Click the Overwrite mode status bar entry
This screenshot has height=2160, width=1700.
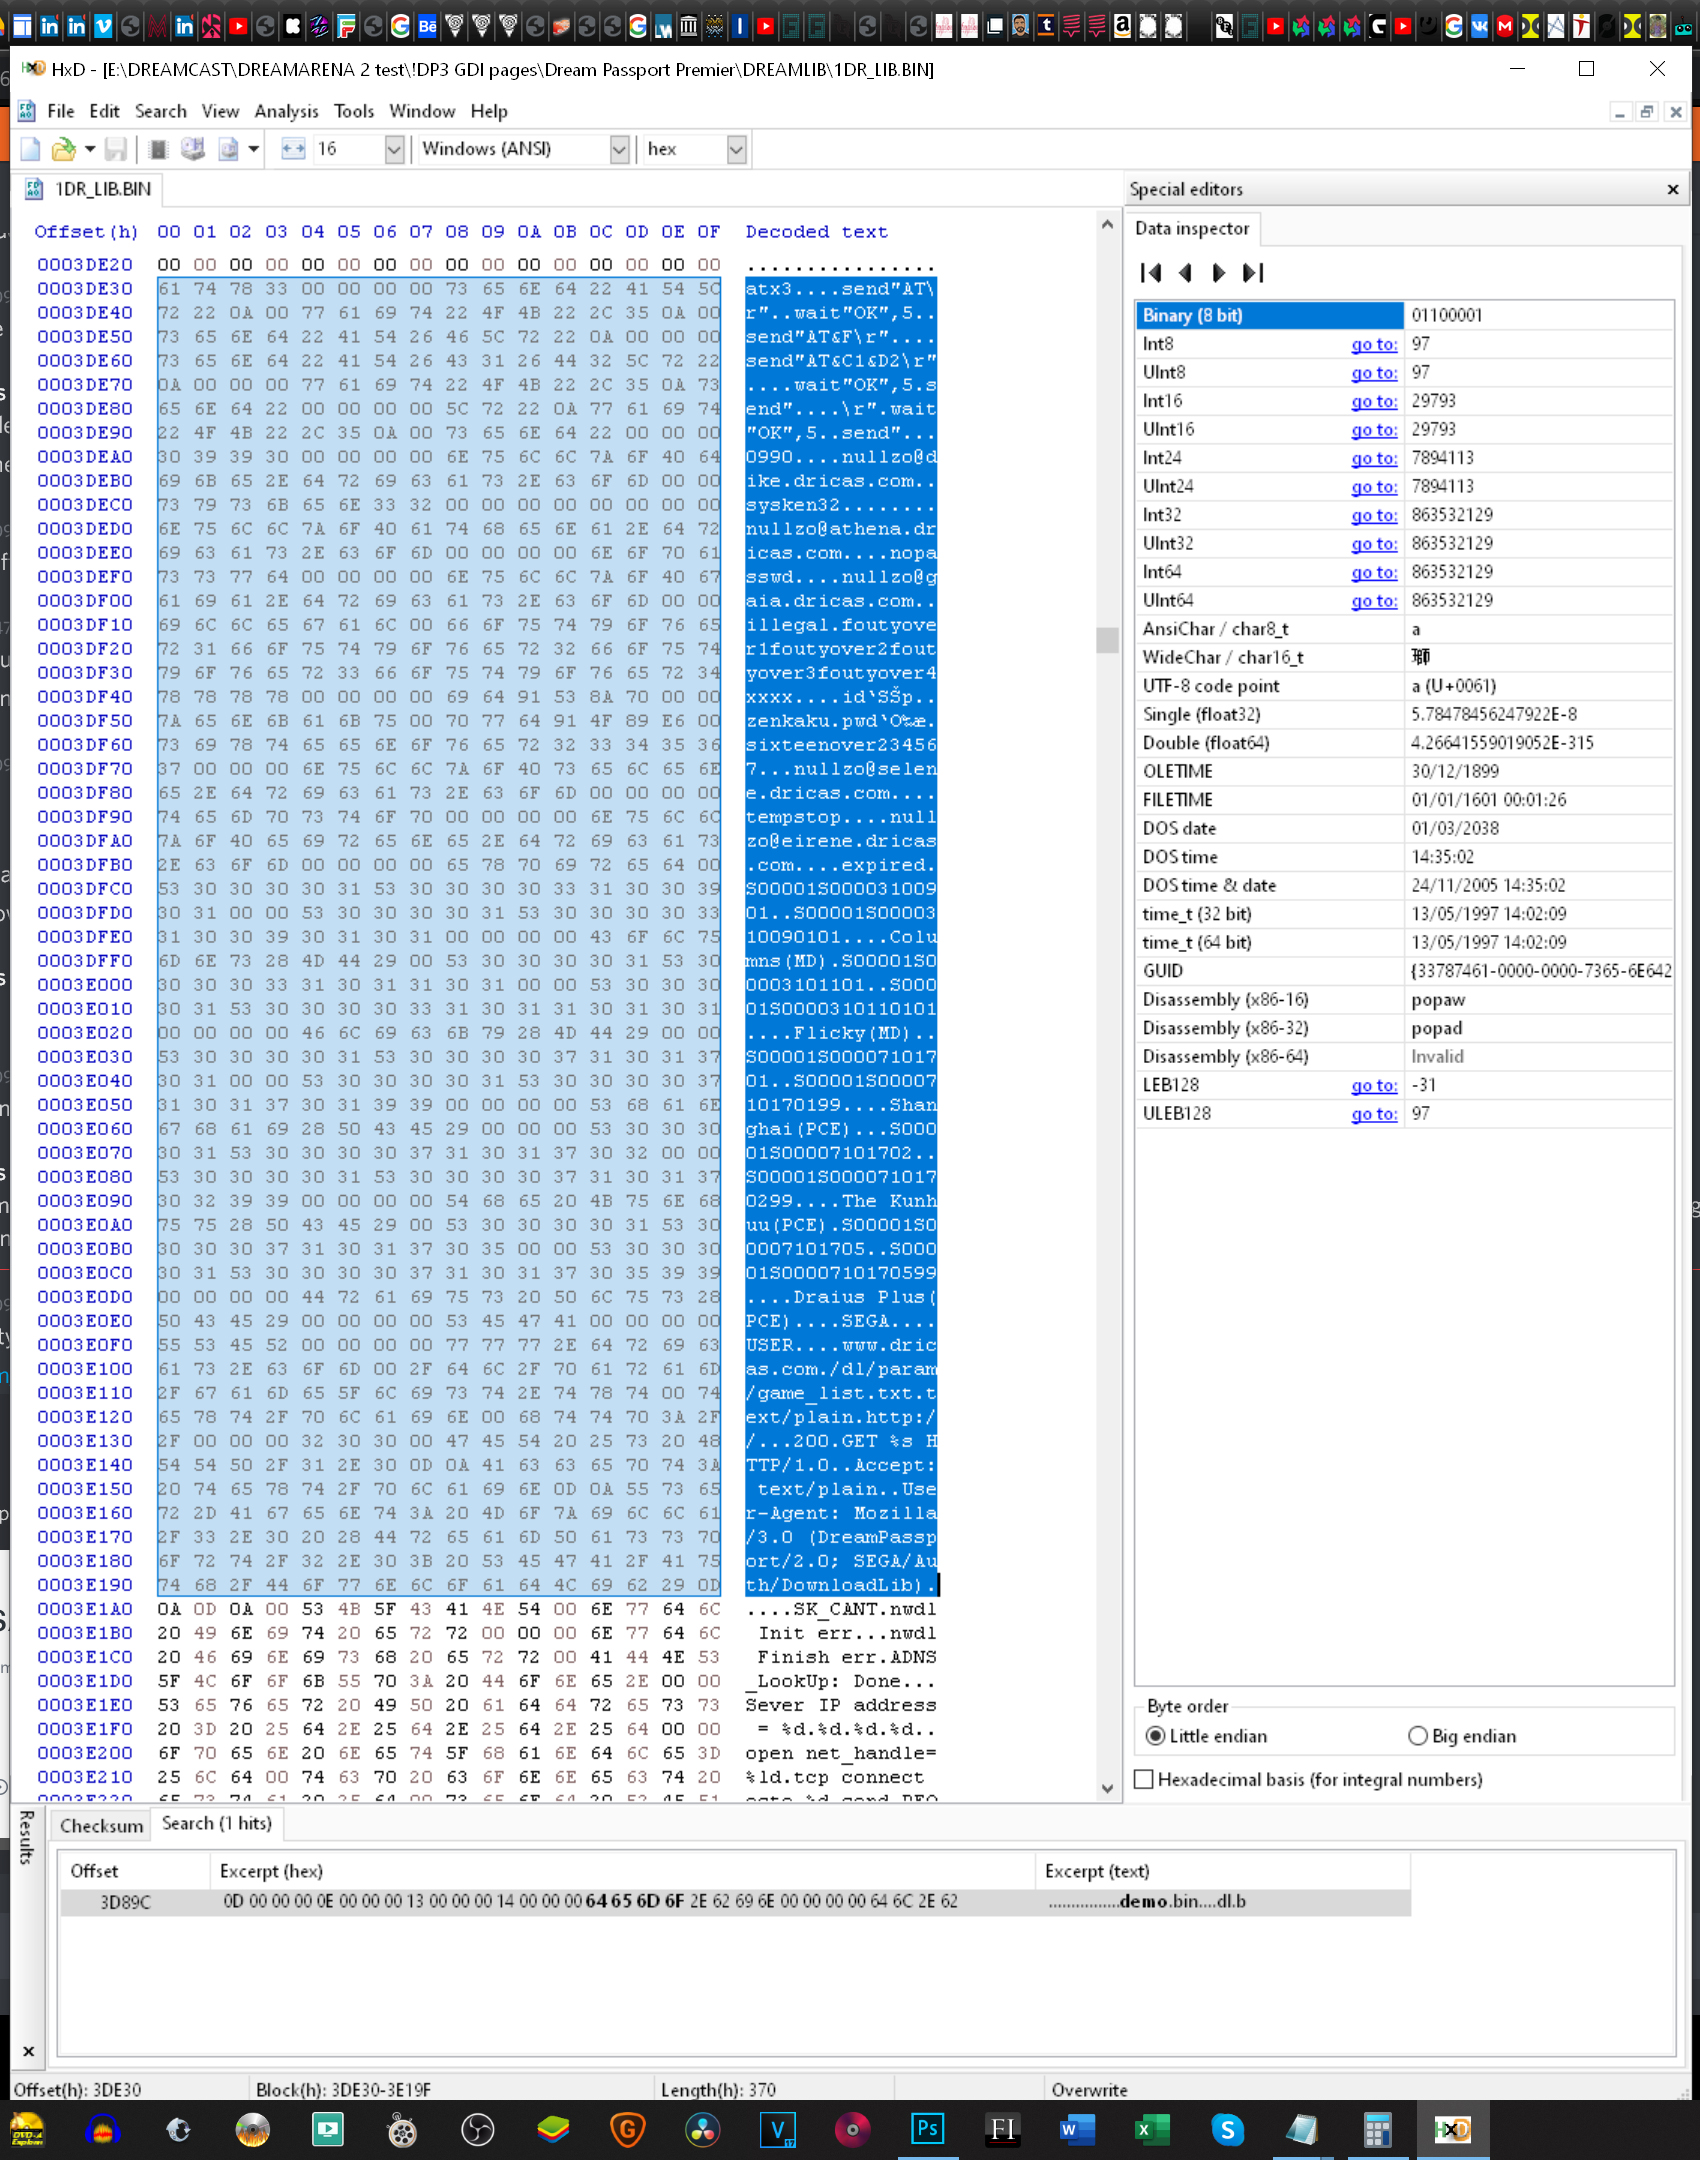point(1089,2089)
